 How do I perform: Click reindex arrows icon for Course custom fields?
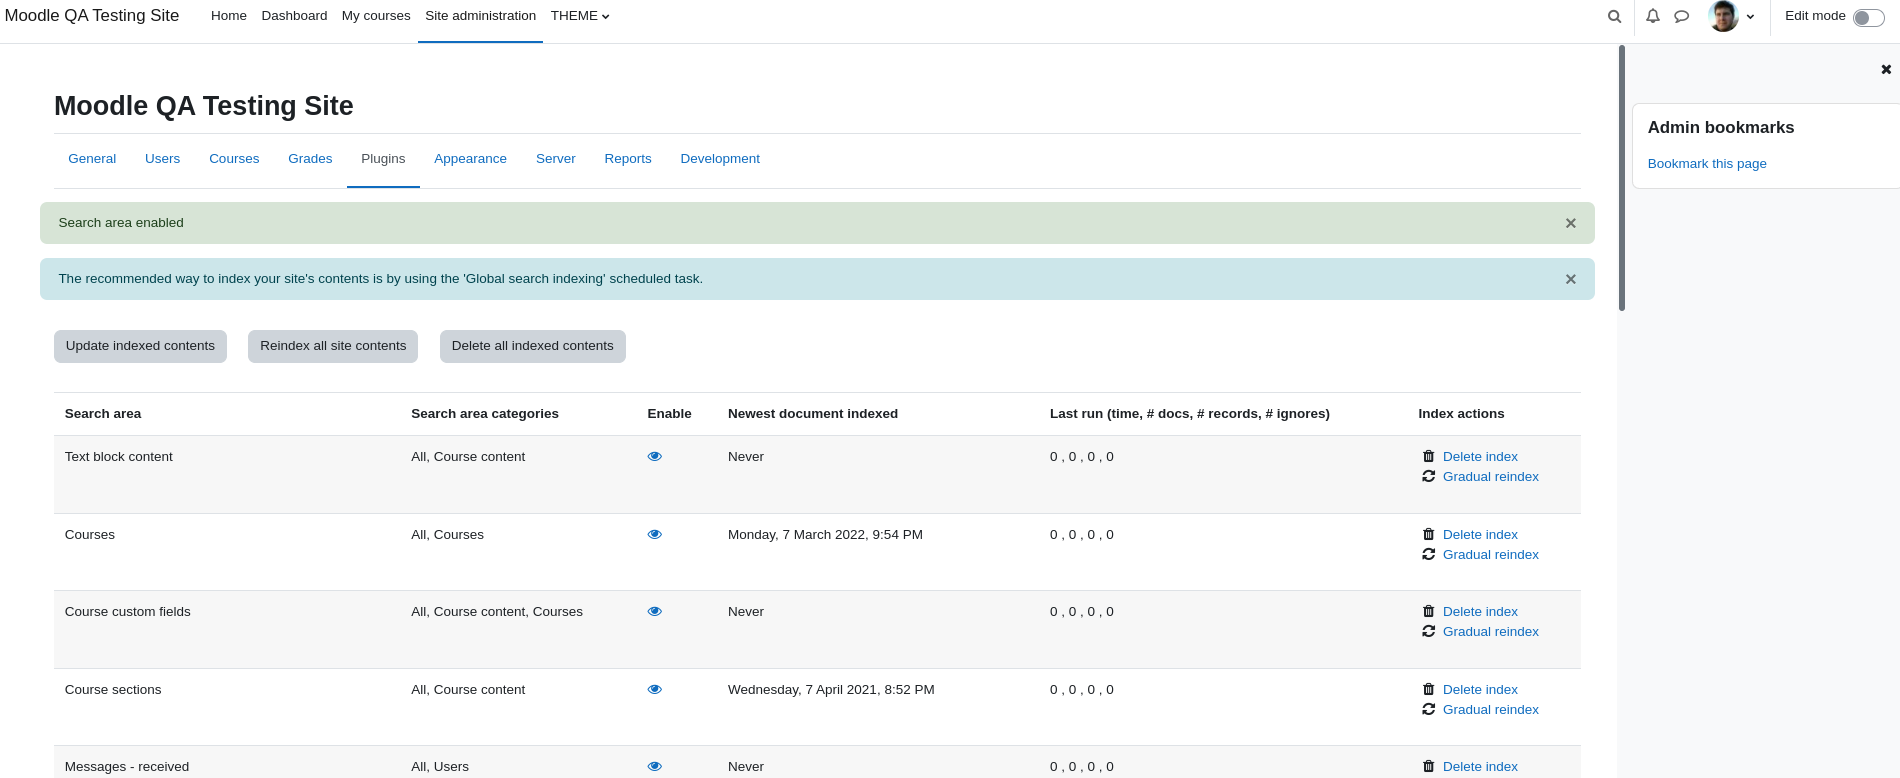coord(1428,631)
